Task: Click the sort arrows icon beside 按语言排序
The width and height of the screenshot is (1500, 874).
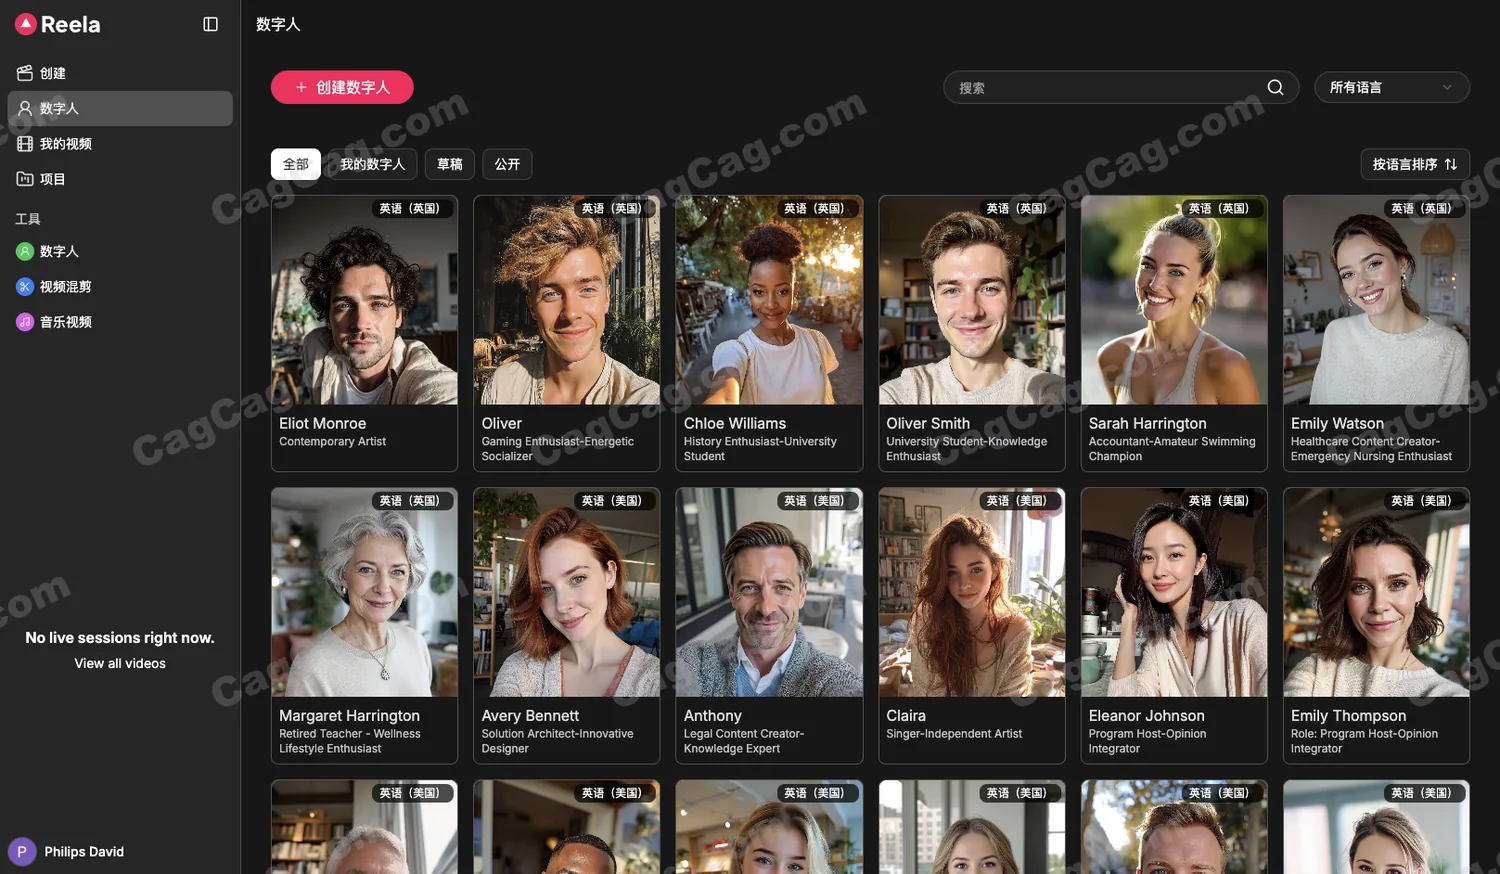Action: tap(1450, 164)
